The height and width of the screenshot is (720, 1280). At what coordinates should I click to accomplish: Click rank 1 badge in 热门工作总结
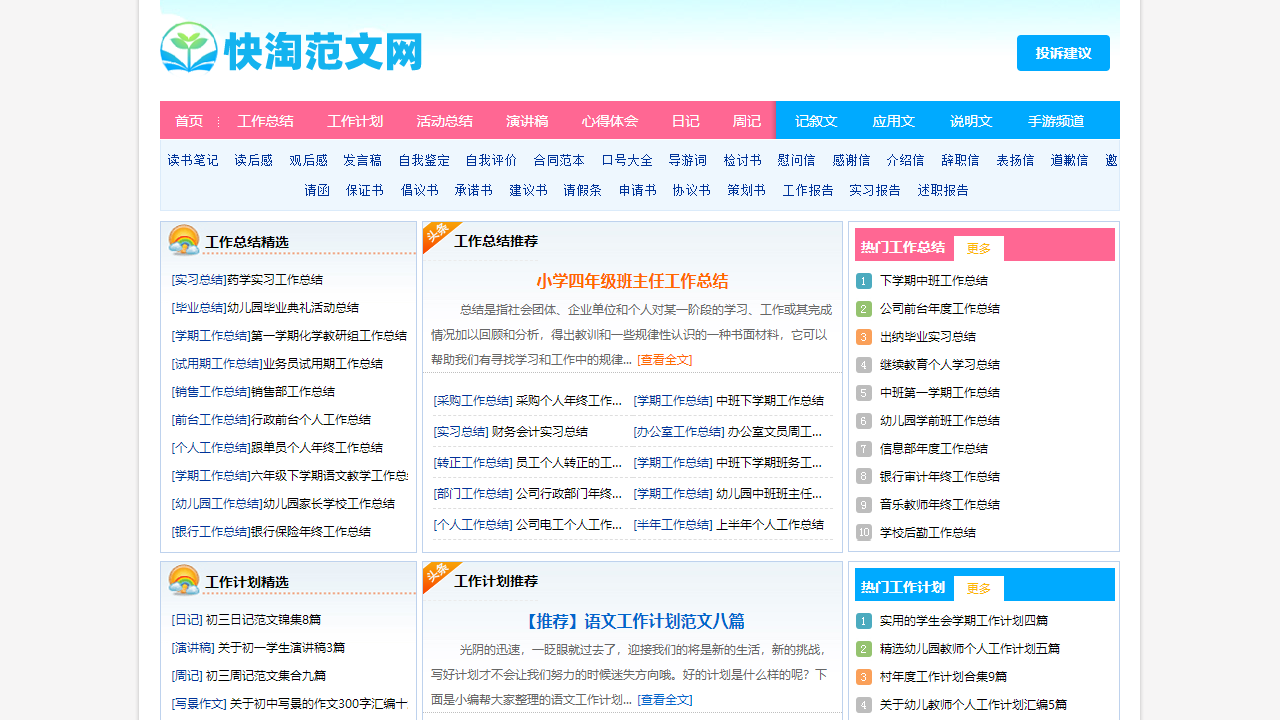pos(864,281)
